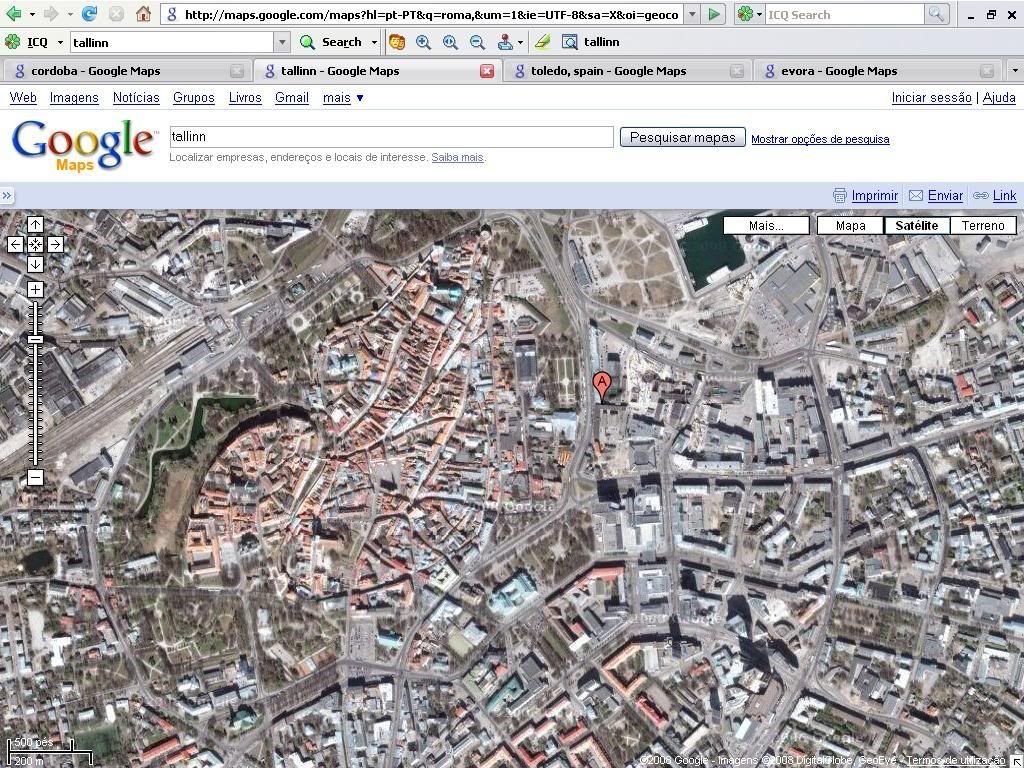
Task: Pan the map left with the arrow
Action: coord(15,244)
